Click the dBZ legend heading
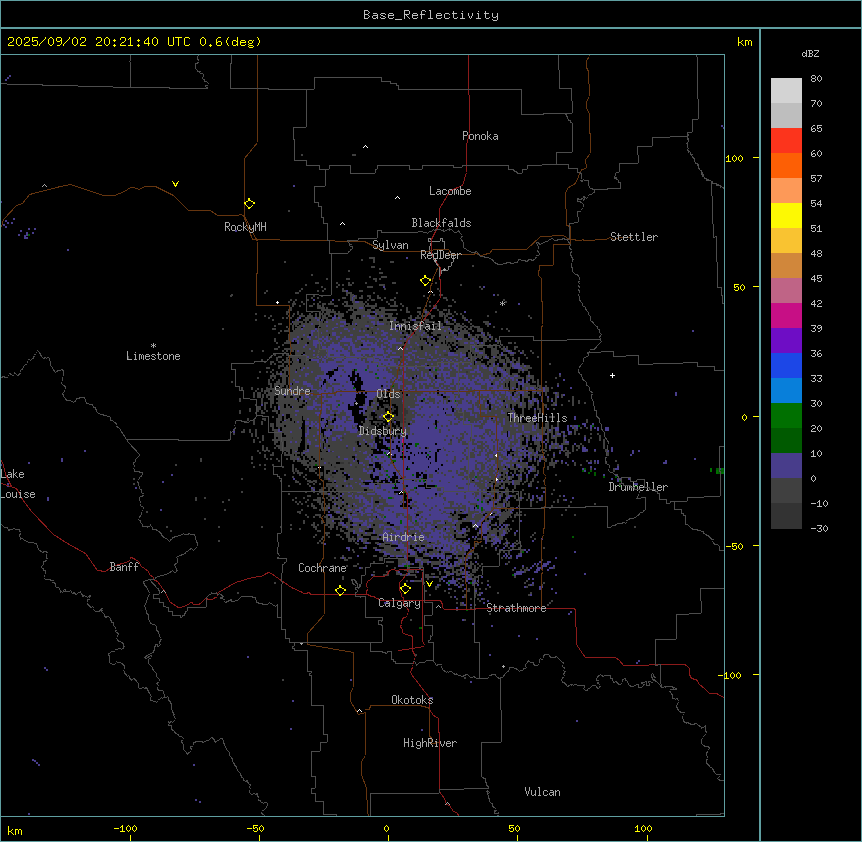Viewport: 862px width, 842px height. click(x=810, y=53)
